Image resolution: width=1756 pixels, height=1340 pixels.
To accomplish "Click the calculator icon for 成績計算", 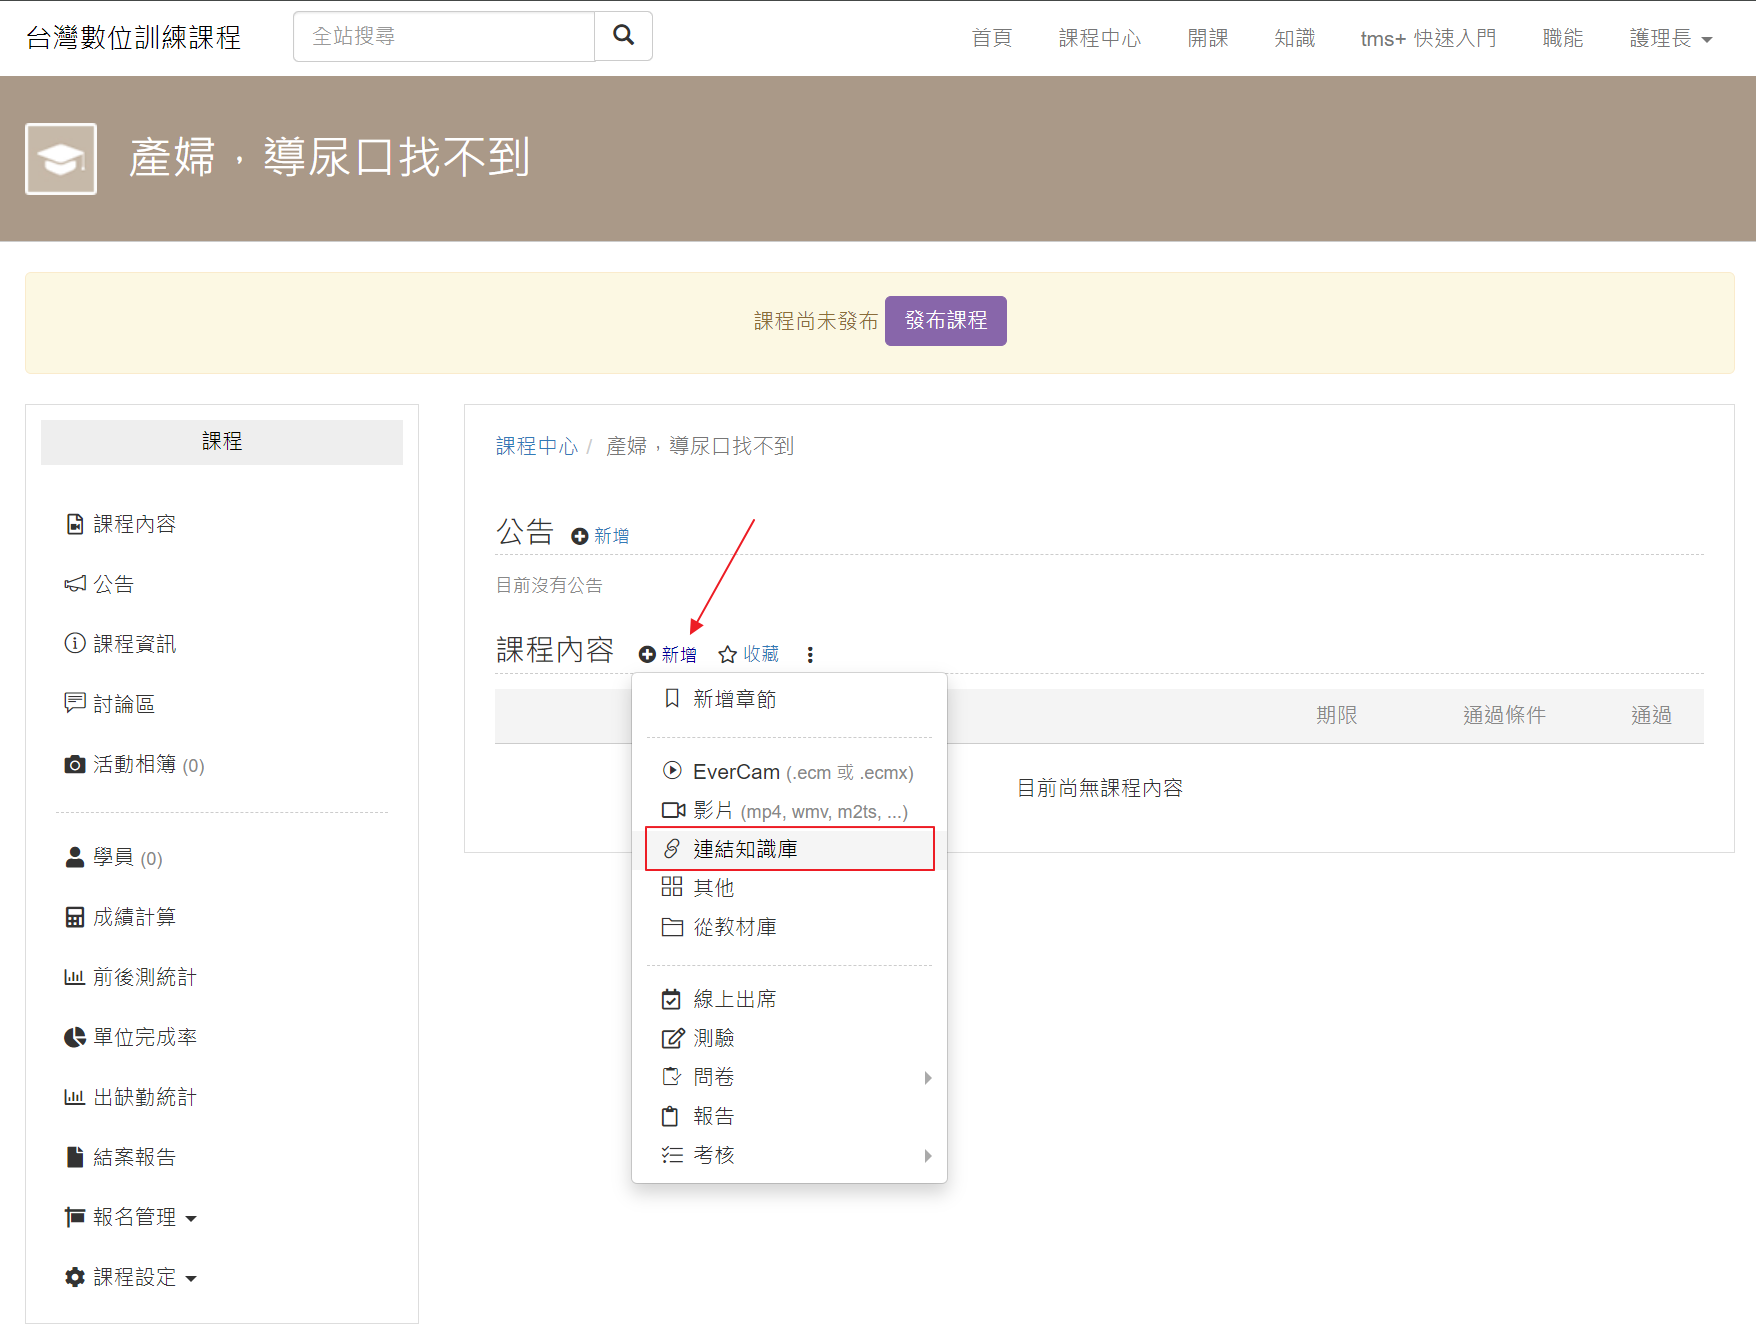I will (75, 917).
